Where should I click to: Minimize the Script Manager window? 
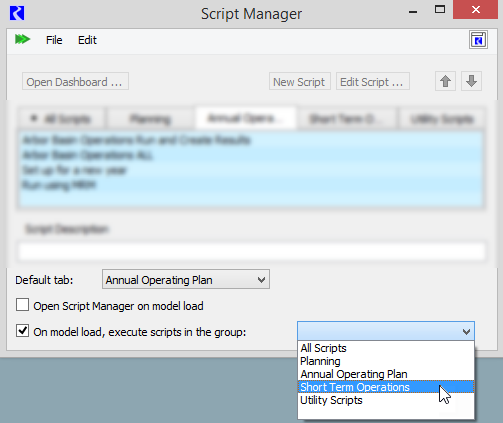[413, 12]
